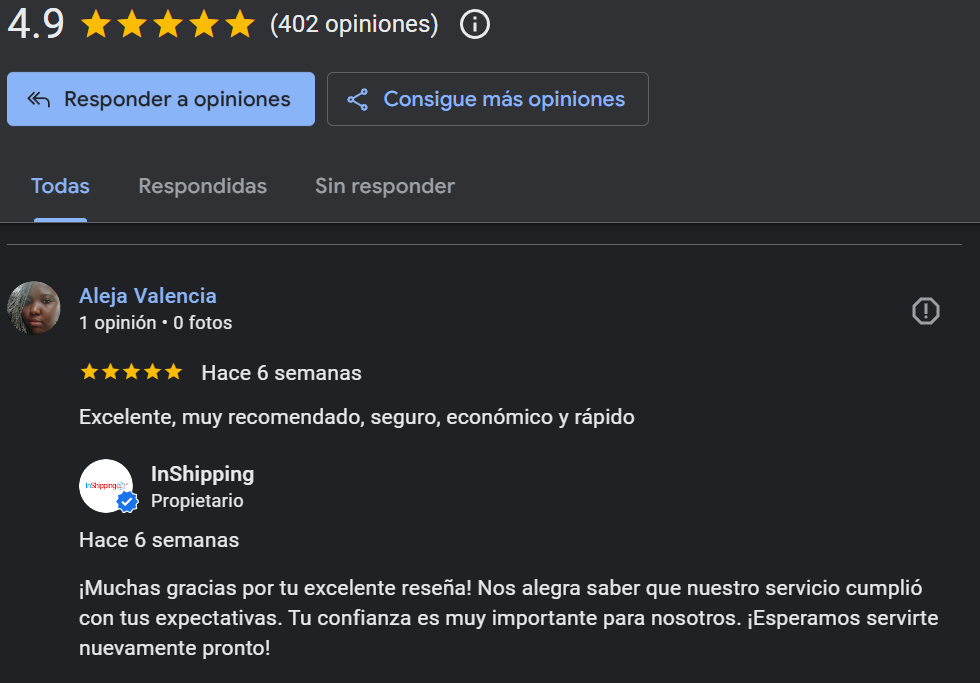Image resolution: width=980 pixels, height=683 pixels.
Task: Click the owner reply text thanking the reviewer
Action: [508, 618]
